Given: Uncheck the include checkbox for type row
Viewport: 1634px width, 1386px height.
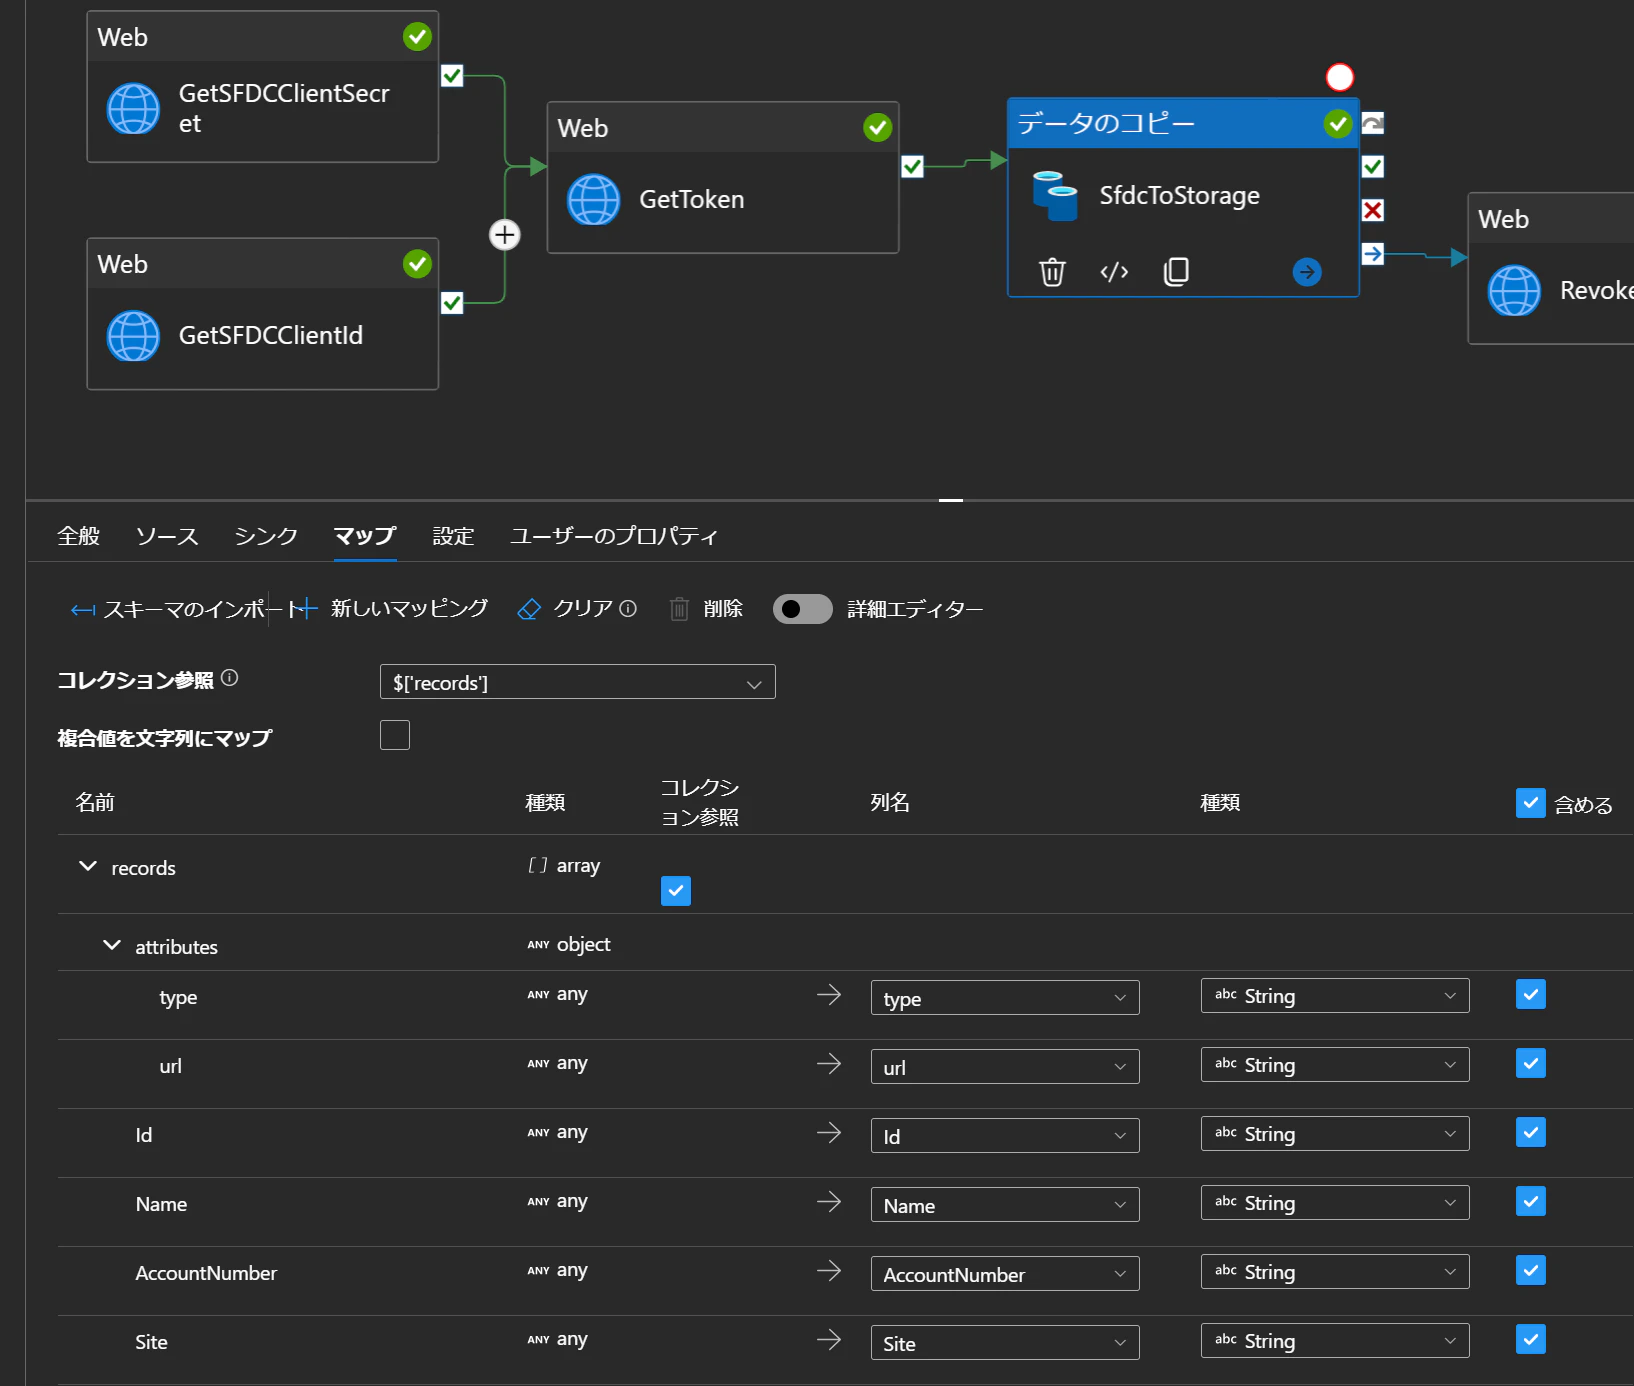Looking at the screenshot, I should [1530, 994].
